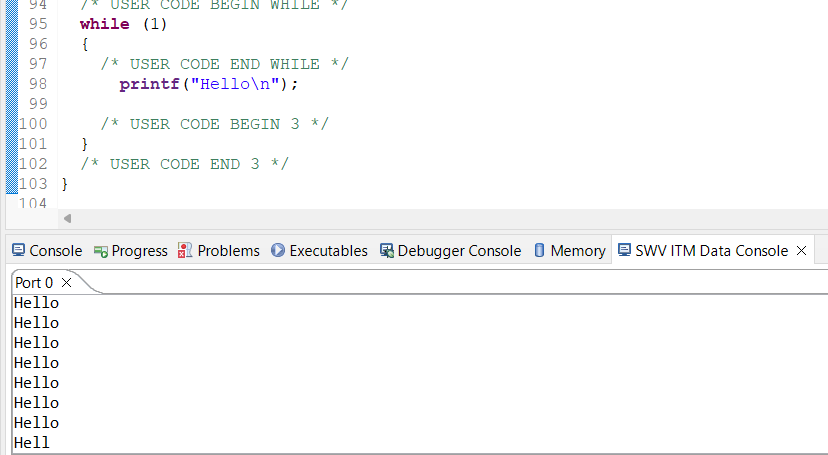Click the printf("Hello\n") code line
828x455 pixels.
209,84
